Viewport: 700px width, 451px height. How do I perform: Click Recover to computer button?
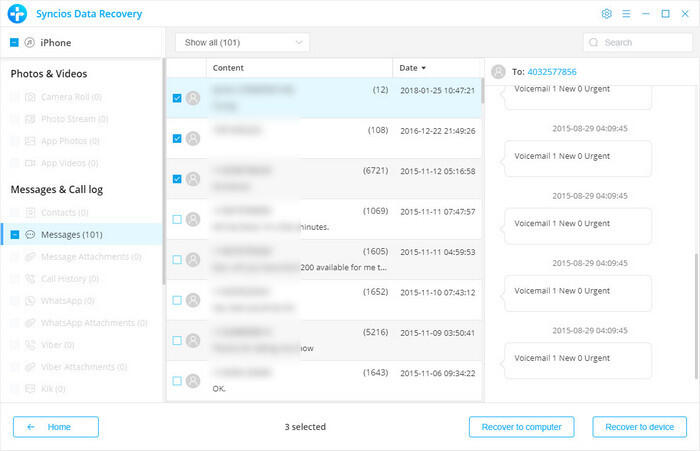point(521,427)
